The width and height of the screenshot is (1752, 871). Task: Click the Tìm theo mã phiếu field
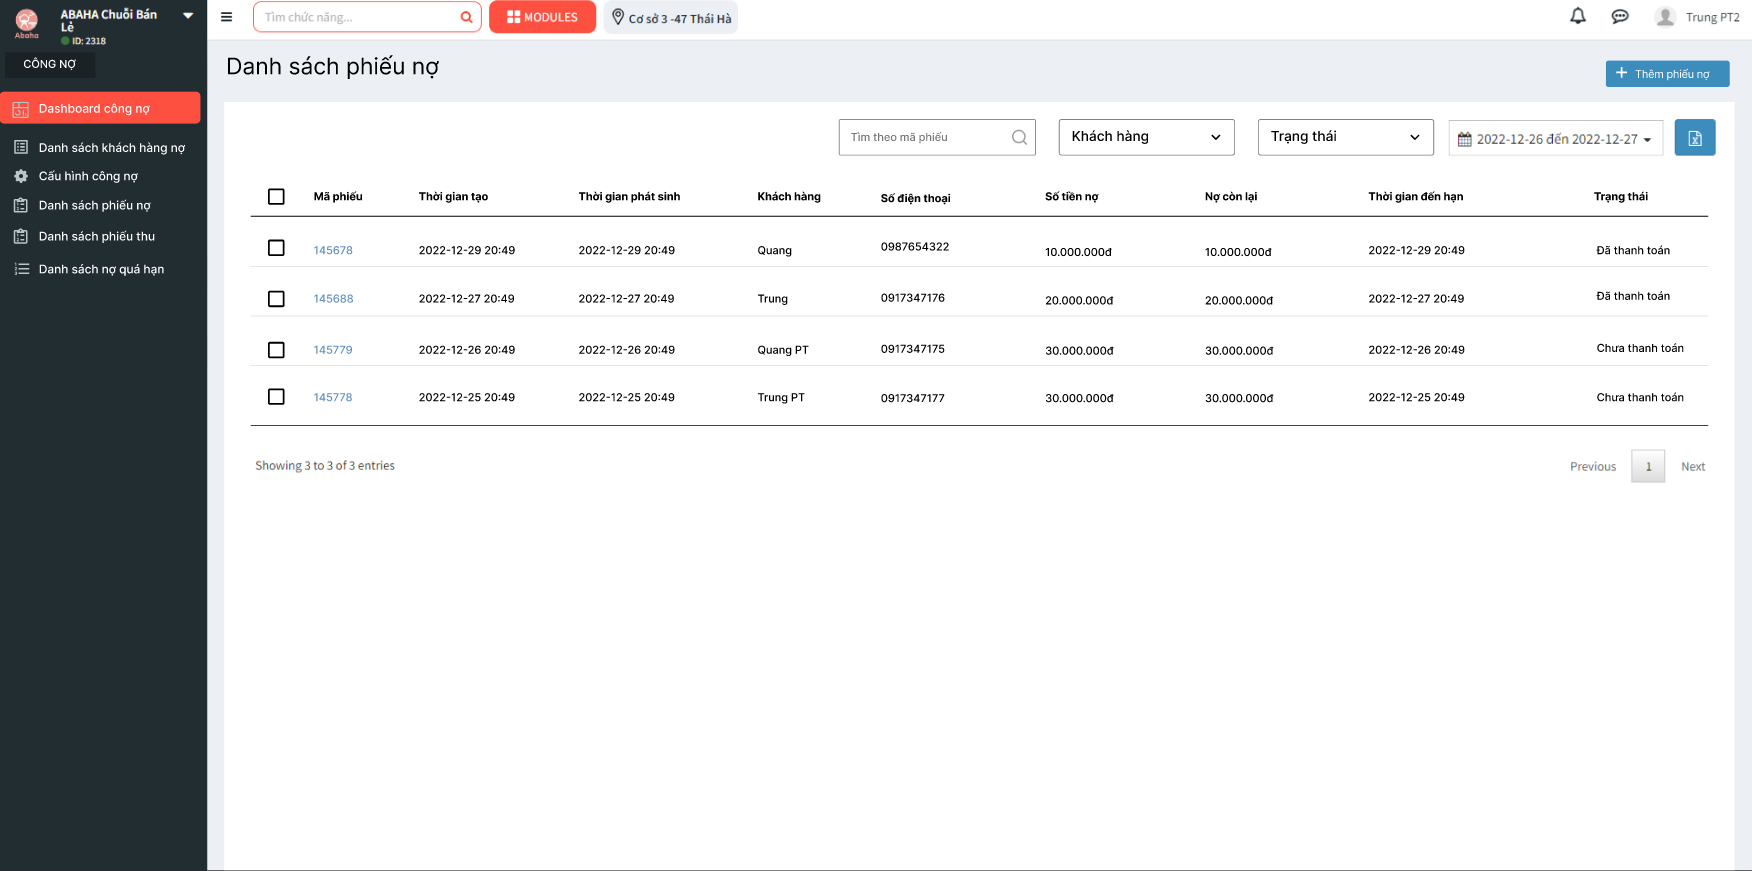point(925,137)
